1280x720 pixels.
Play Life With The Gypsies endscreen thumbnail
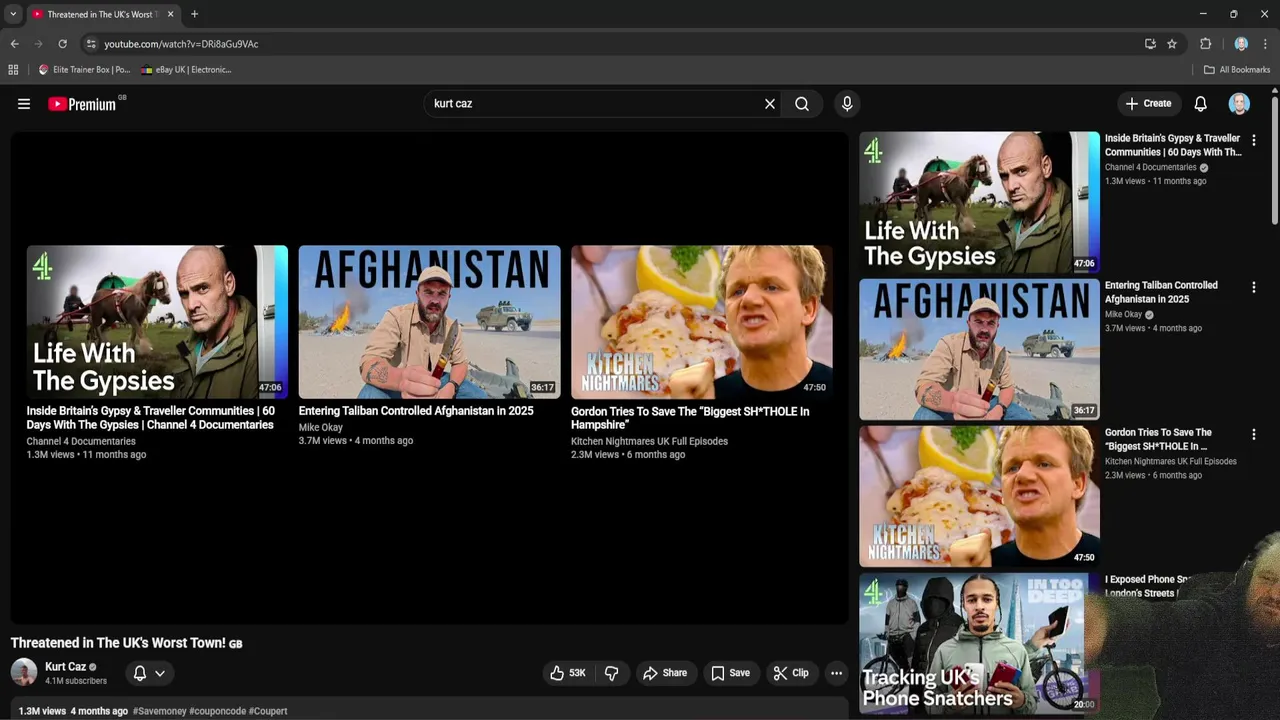click(157, 322)
